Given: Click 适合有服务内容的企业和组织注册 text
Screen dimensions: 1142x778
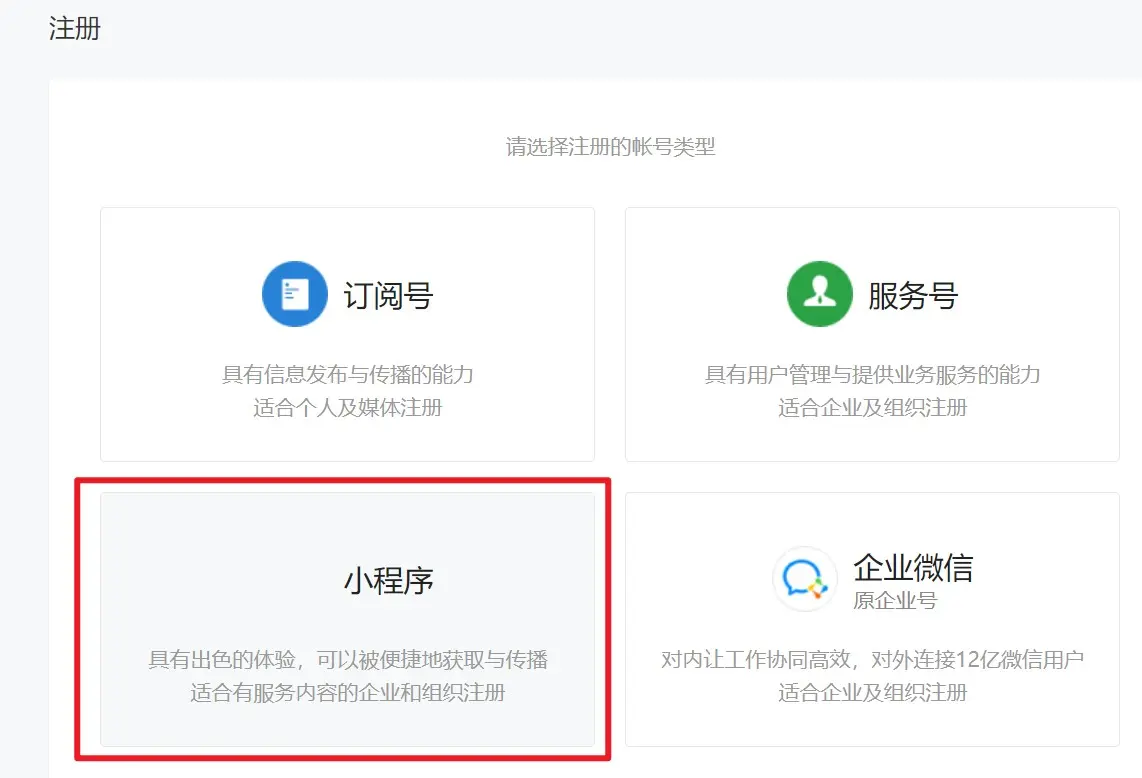Looking at the screenshot, I should coord(347,692).
